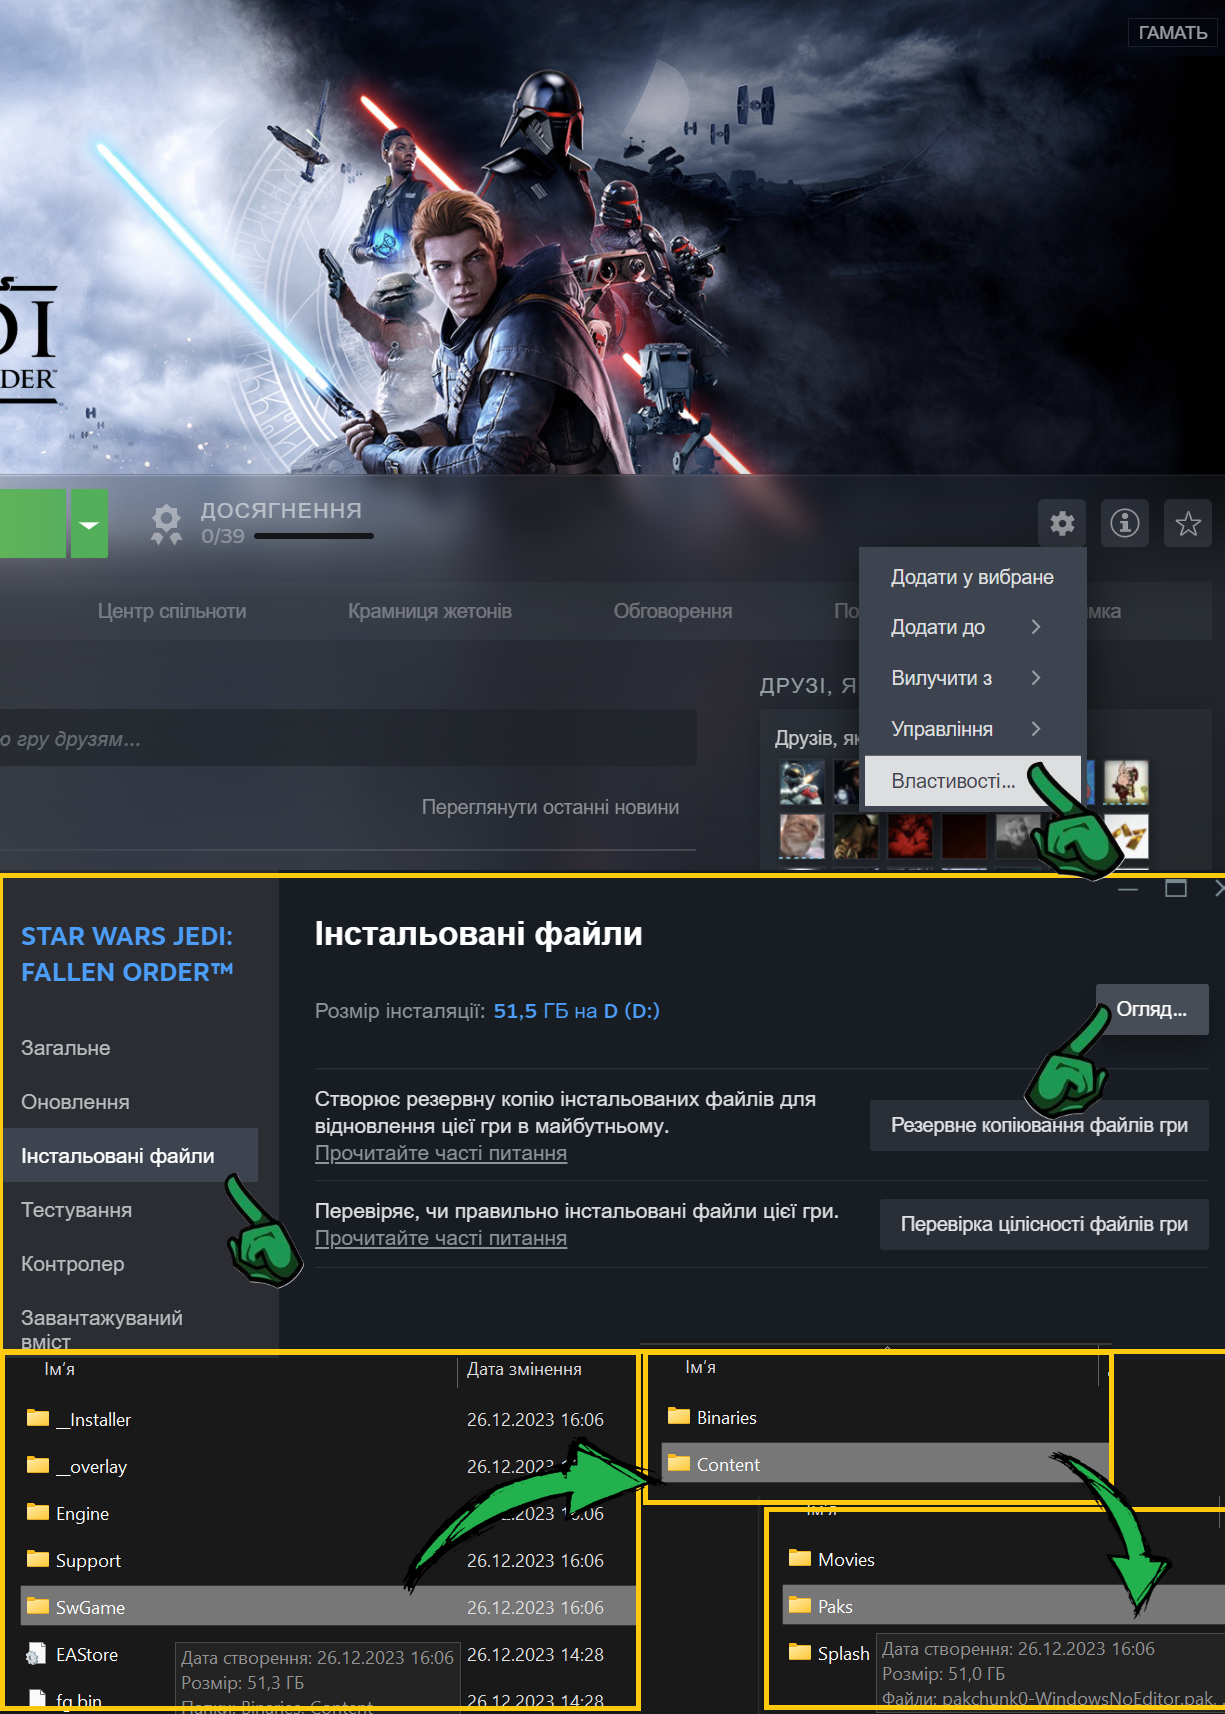This screenshot has width=1225, height=1714.
Task: Open the backup "Прочитайте часті питання" link
Action: pos(441,1153)
